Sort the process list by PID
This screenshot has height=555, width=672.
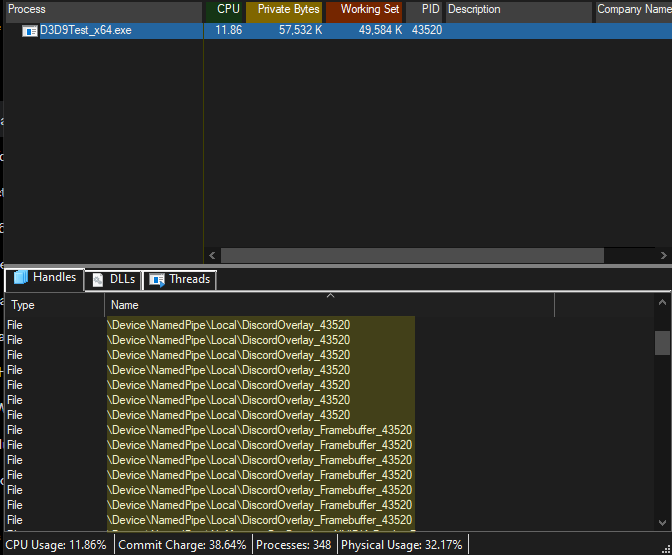point(426,10)
